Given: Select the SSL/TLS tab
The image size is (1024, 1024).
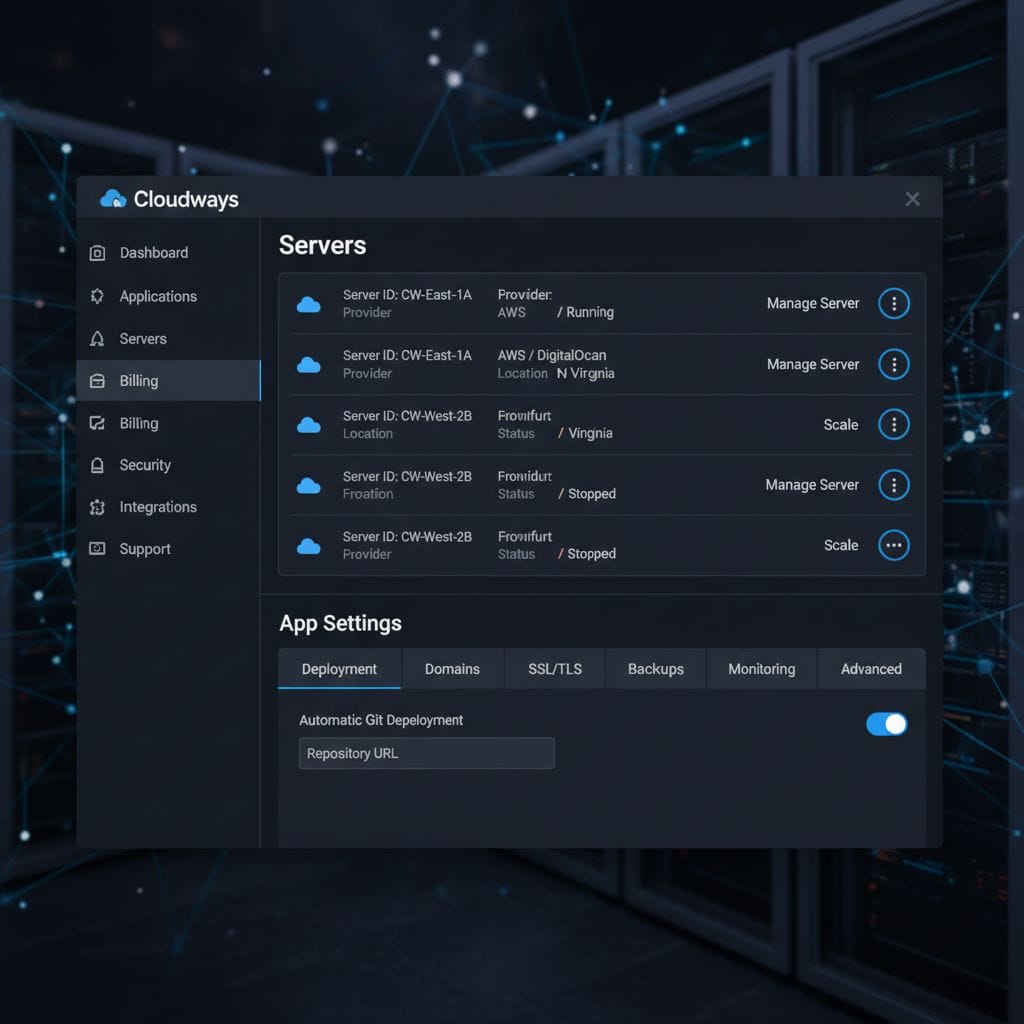Looking at the screenshot, I should click(555, 669).
